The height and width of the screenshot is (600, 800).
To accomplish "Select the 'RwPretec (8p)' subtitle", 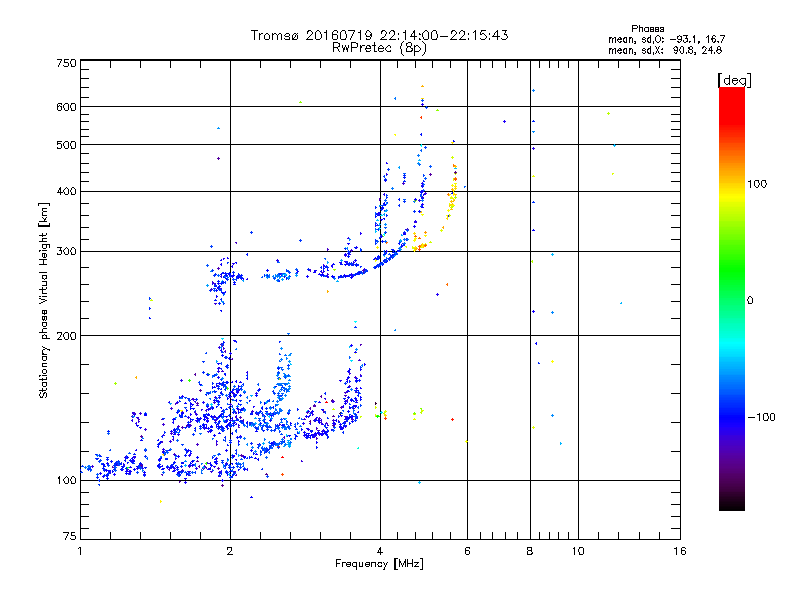I will (x=379, y=48).
